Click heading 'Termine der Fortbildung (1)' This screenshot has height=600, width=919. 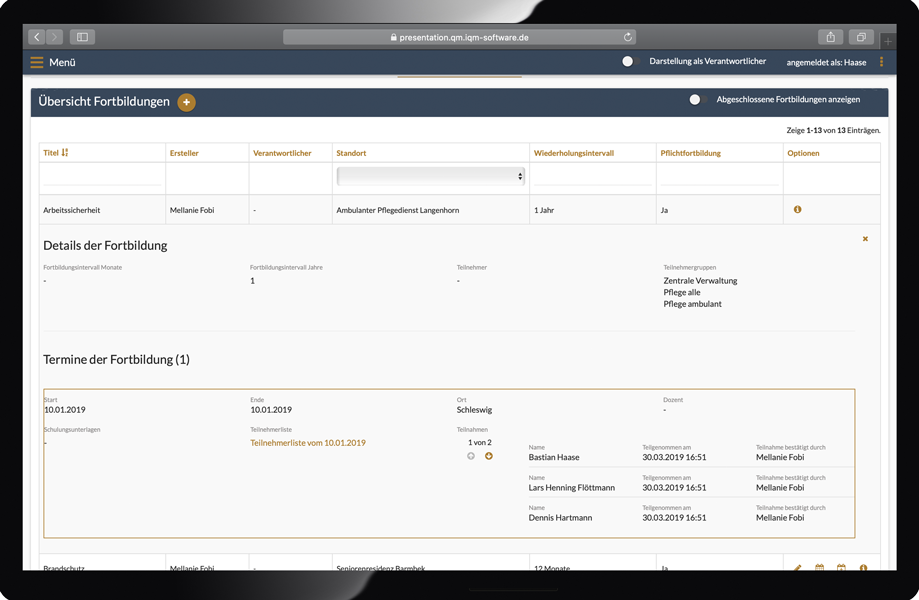coord(116,359)
